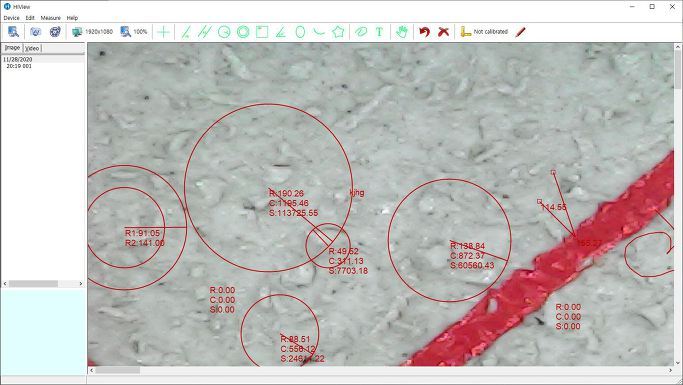Image resolution: width=683 pixels, height=385 pixels.
Task: Click the image view scroll-left arrow
Action: (x=91, y=370)
